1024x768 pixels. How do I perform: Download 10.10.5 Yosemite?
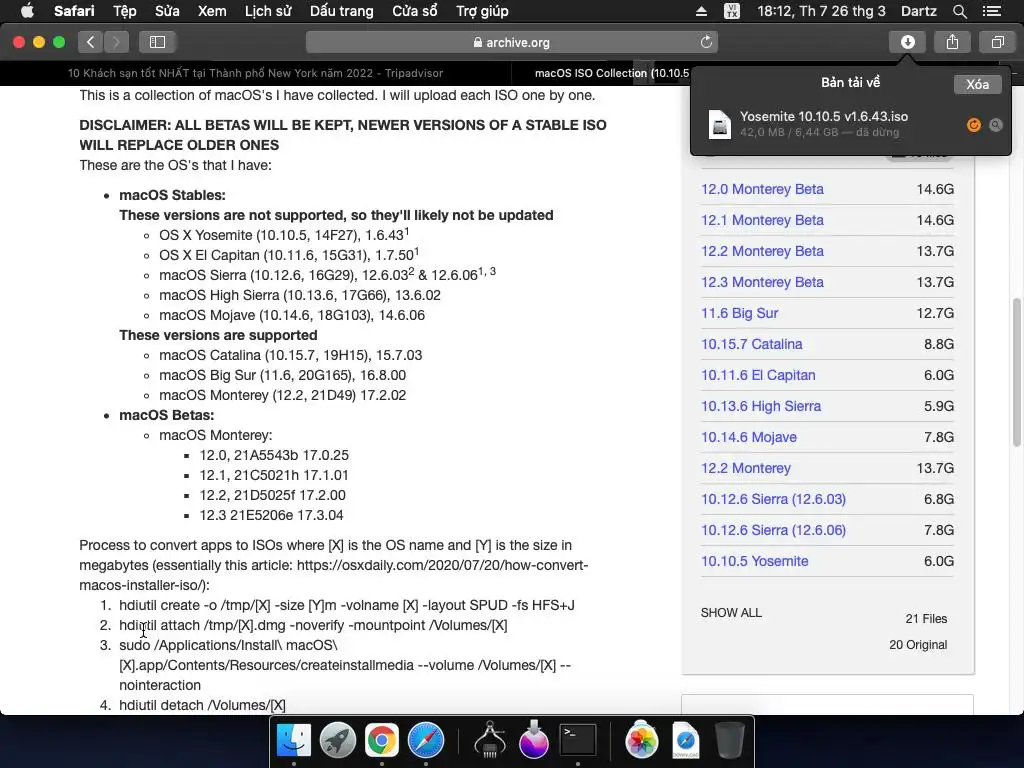click(754, 562)
